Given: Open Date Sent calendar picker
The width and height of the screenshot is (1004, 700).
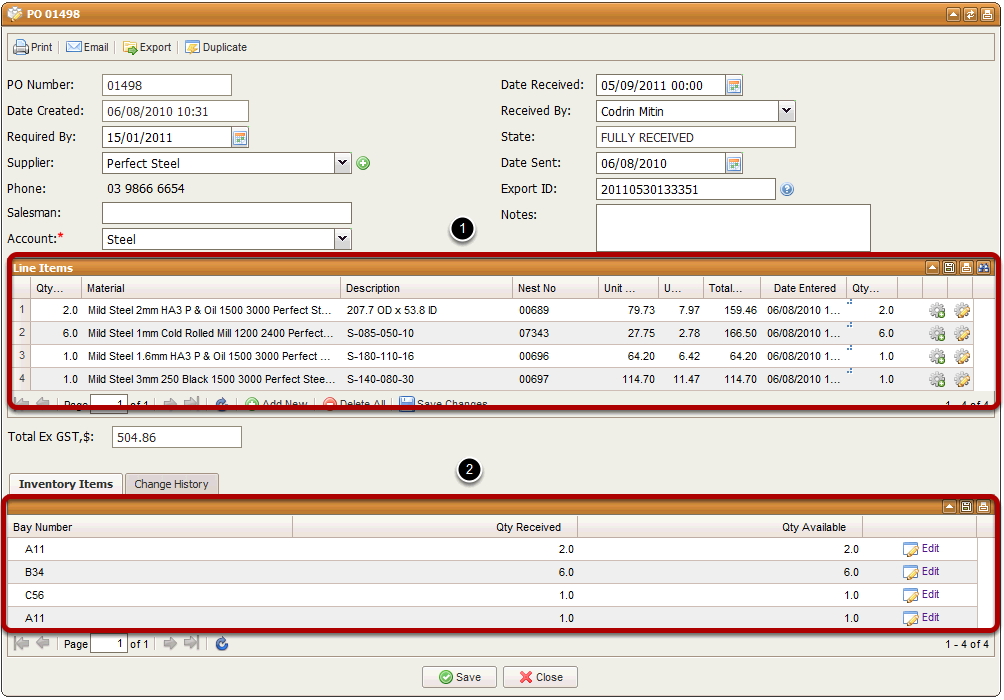Looking at the screenshot, I should coord(734,163).
